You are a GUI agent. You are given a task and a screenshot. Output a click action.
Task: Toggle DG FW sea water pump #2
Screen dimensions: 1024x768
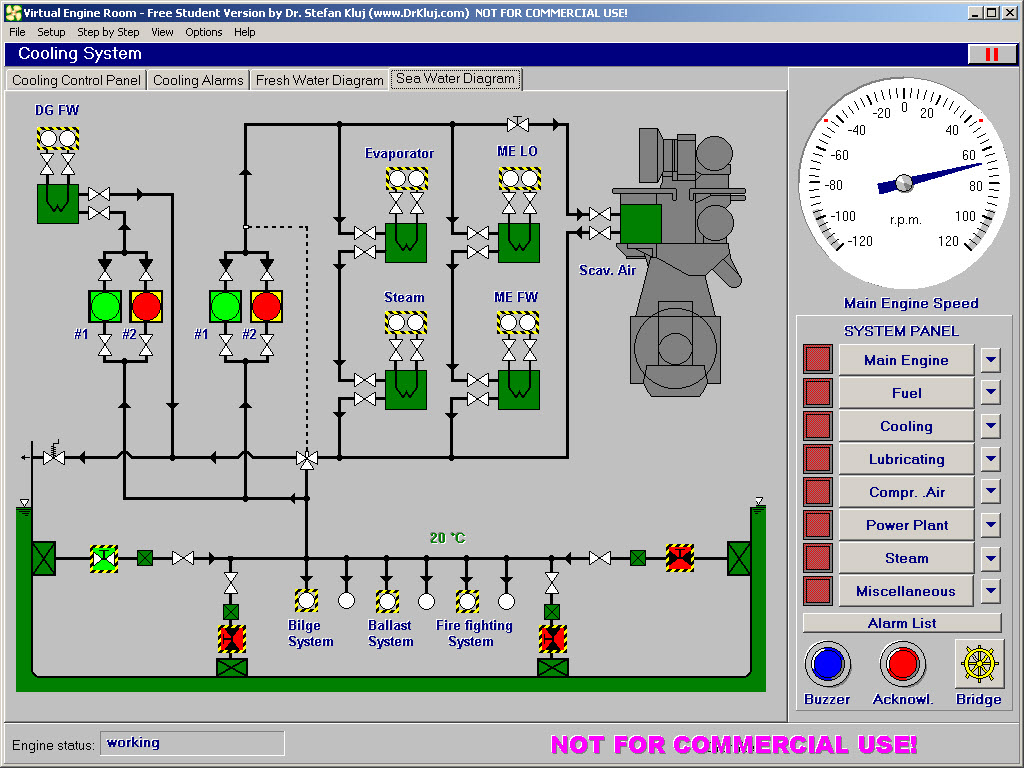[146, 305]
